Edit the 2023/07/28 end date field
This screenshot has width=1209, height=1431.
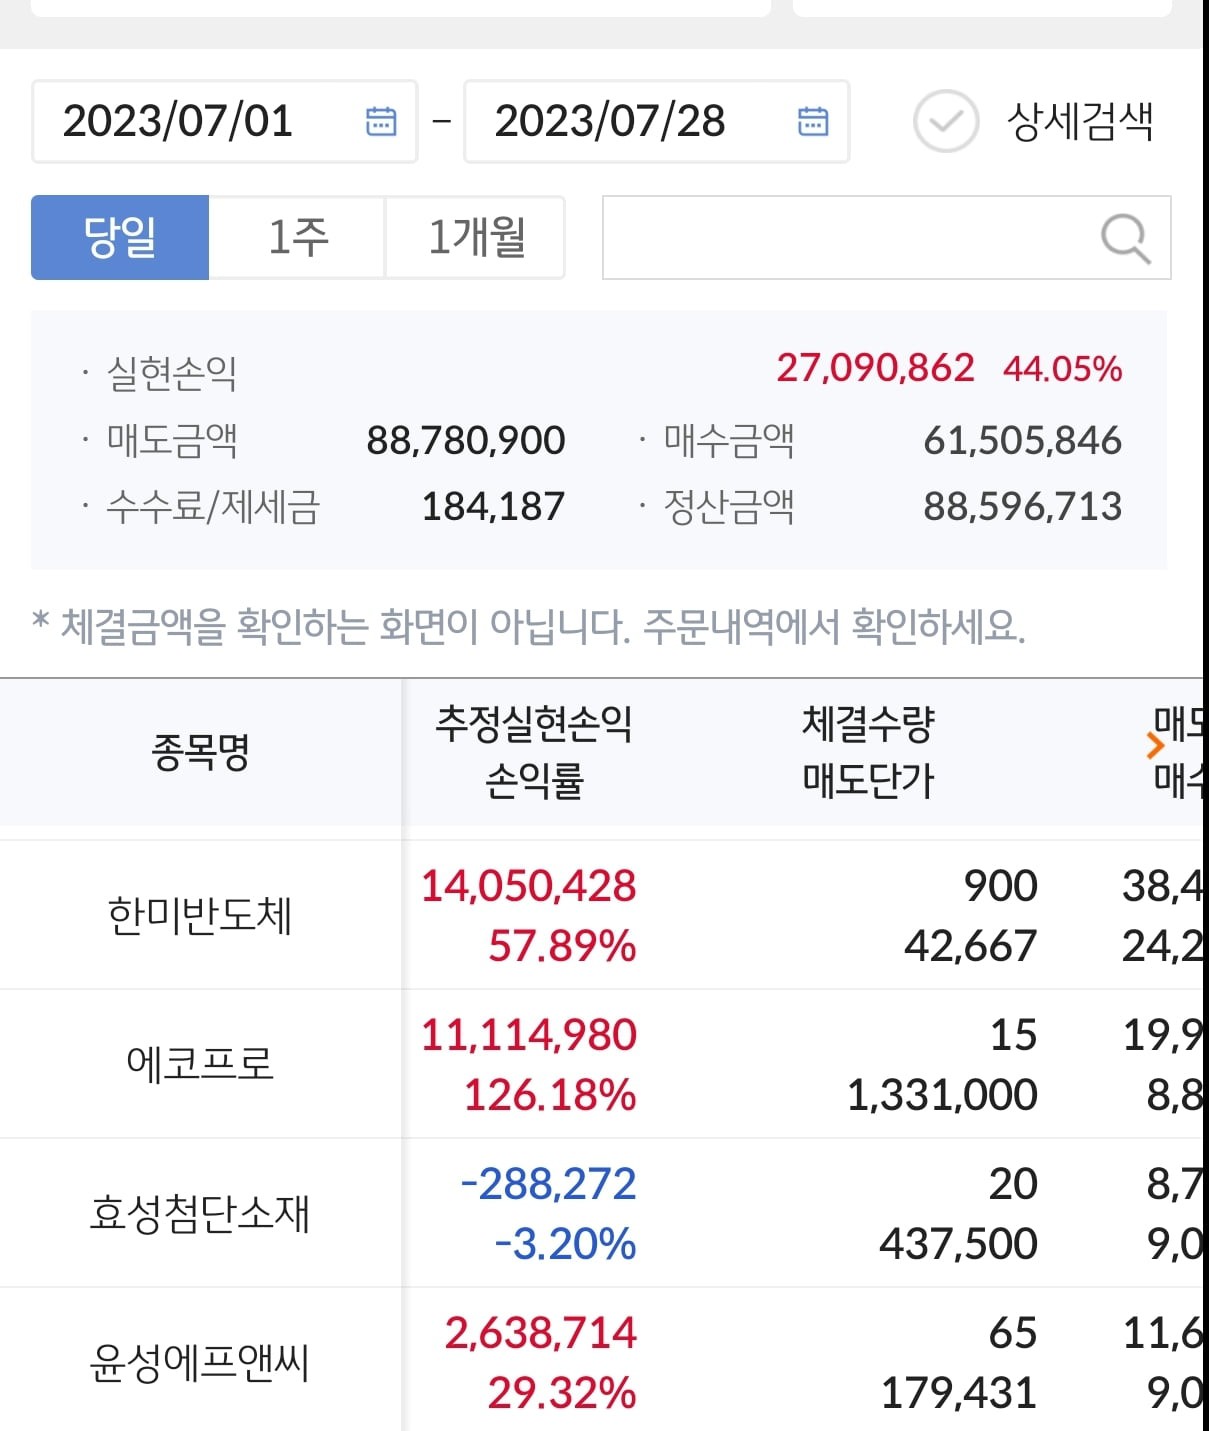point(656,121)
